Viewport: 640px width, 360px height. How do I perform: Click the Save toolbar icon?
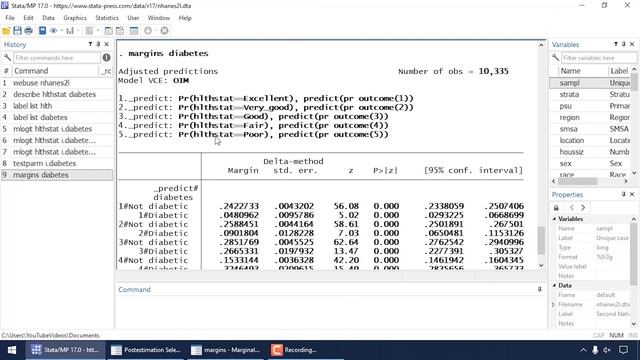coord(17,31)
